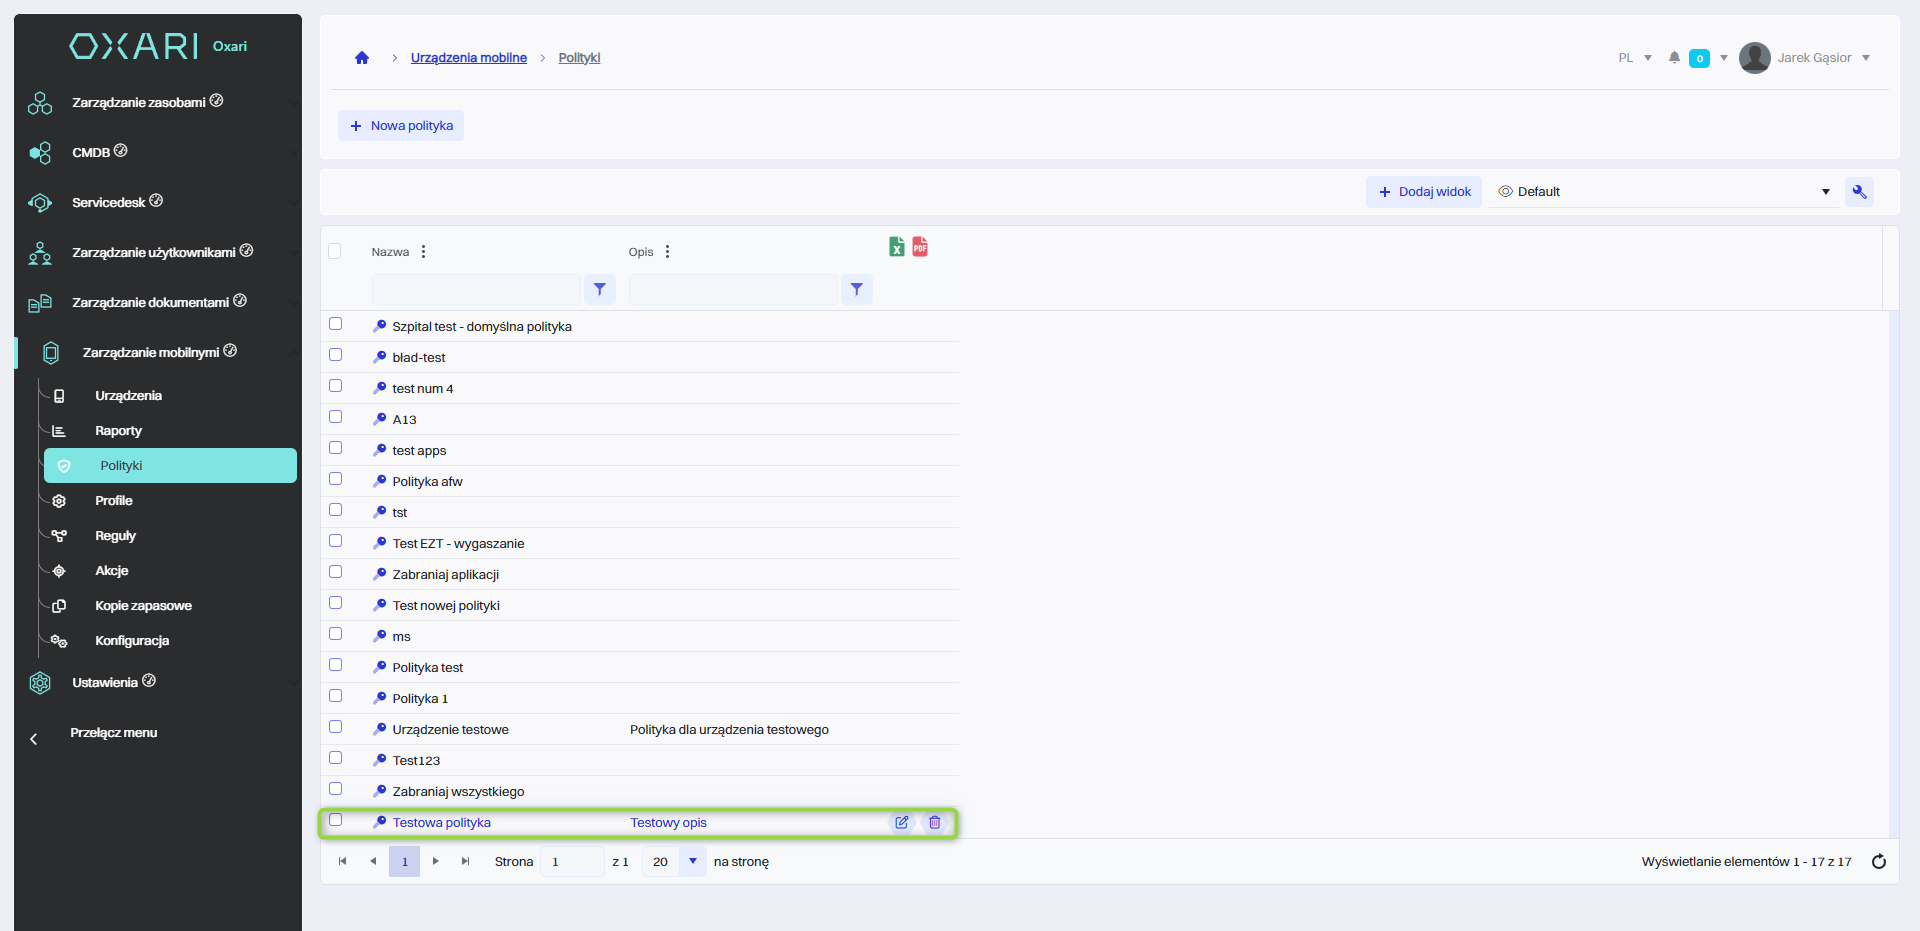Open the view settings wrench icon

click(x=1859, y=192)
